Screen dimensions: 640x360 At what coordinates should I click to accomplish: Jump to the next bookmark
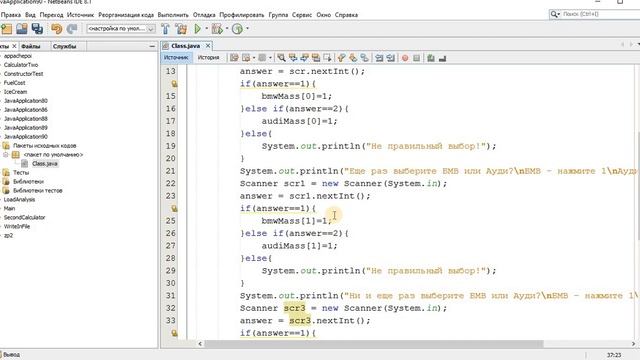coord(353,58)
